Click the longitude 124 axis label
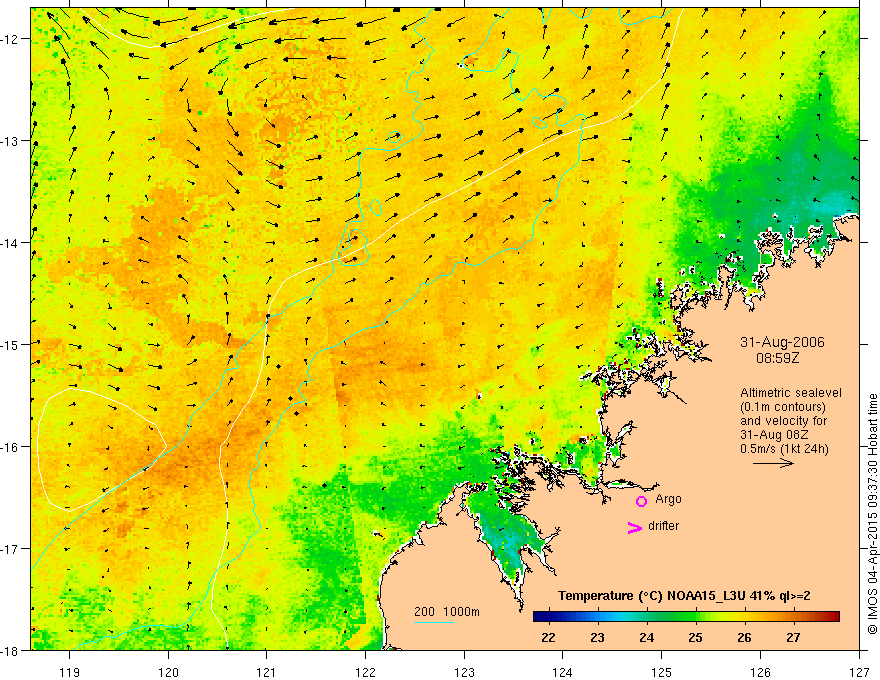This screenshot has width=880, height=680. (563, 672)
